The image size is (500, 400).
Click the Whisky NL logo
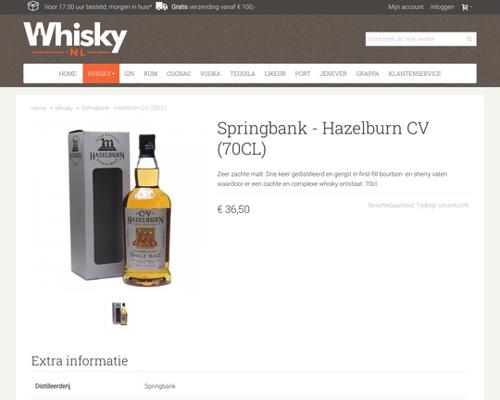tap(75, 38)
